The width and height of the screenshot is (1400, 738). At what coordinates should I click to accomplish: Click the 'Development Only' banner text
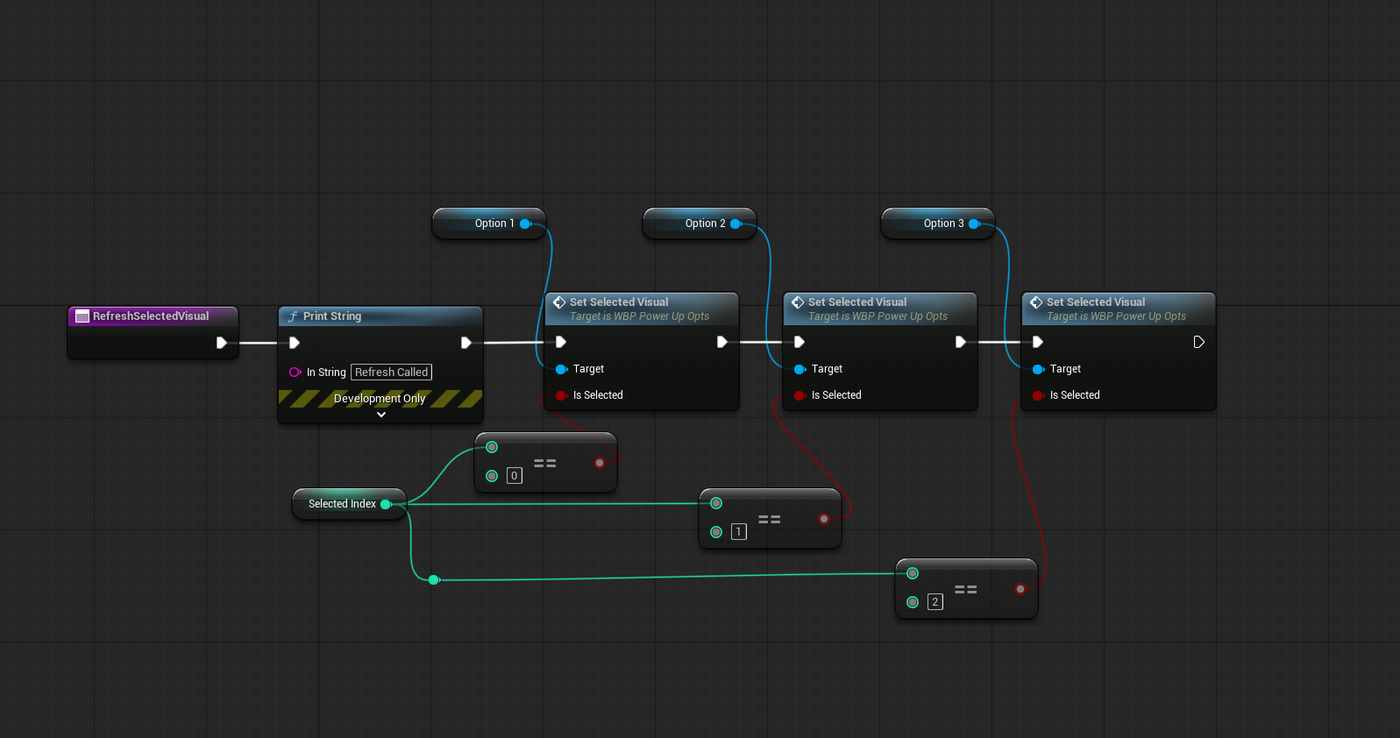click(380, 398)
